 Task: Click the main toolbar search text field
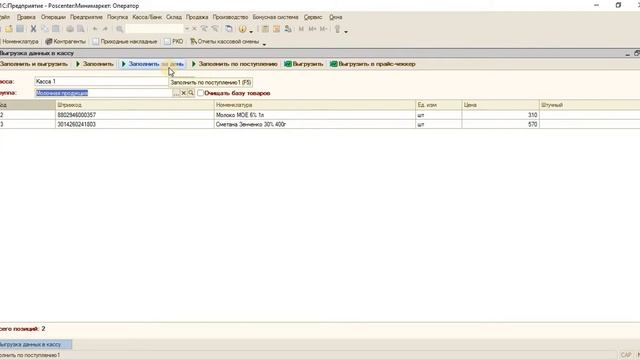pyautogui.click(x=155, y=29)
